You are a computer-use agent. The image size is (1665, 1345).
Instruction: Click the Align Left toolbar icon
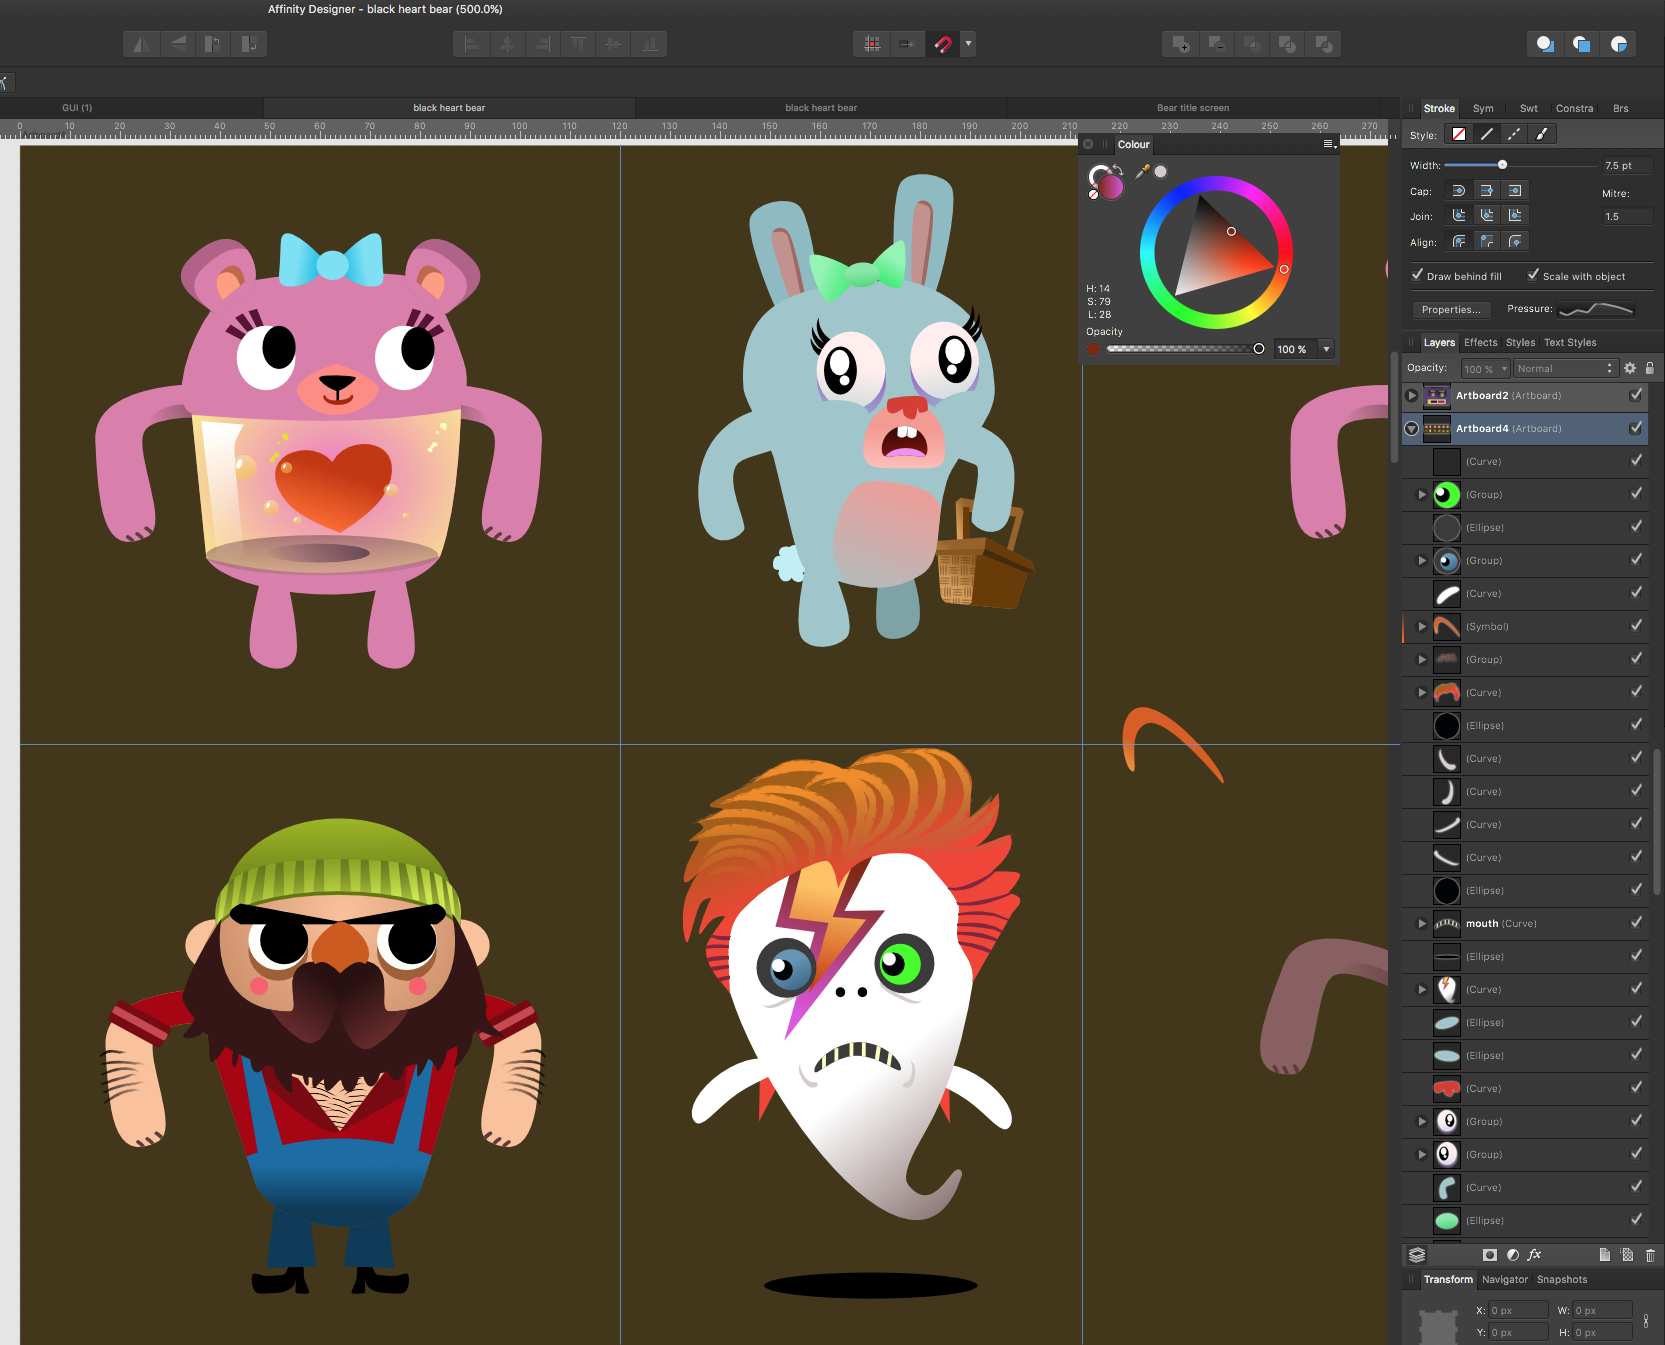pyautogui.click(x=471, y=44)
